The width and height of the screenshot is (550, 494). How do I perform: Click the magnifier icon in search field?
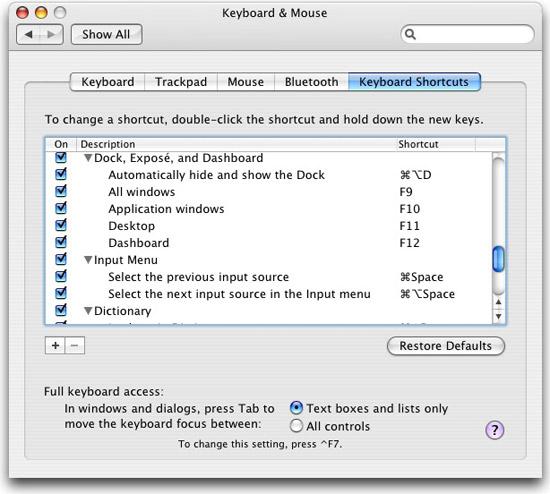click(x=410, y=34)
